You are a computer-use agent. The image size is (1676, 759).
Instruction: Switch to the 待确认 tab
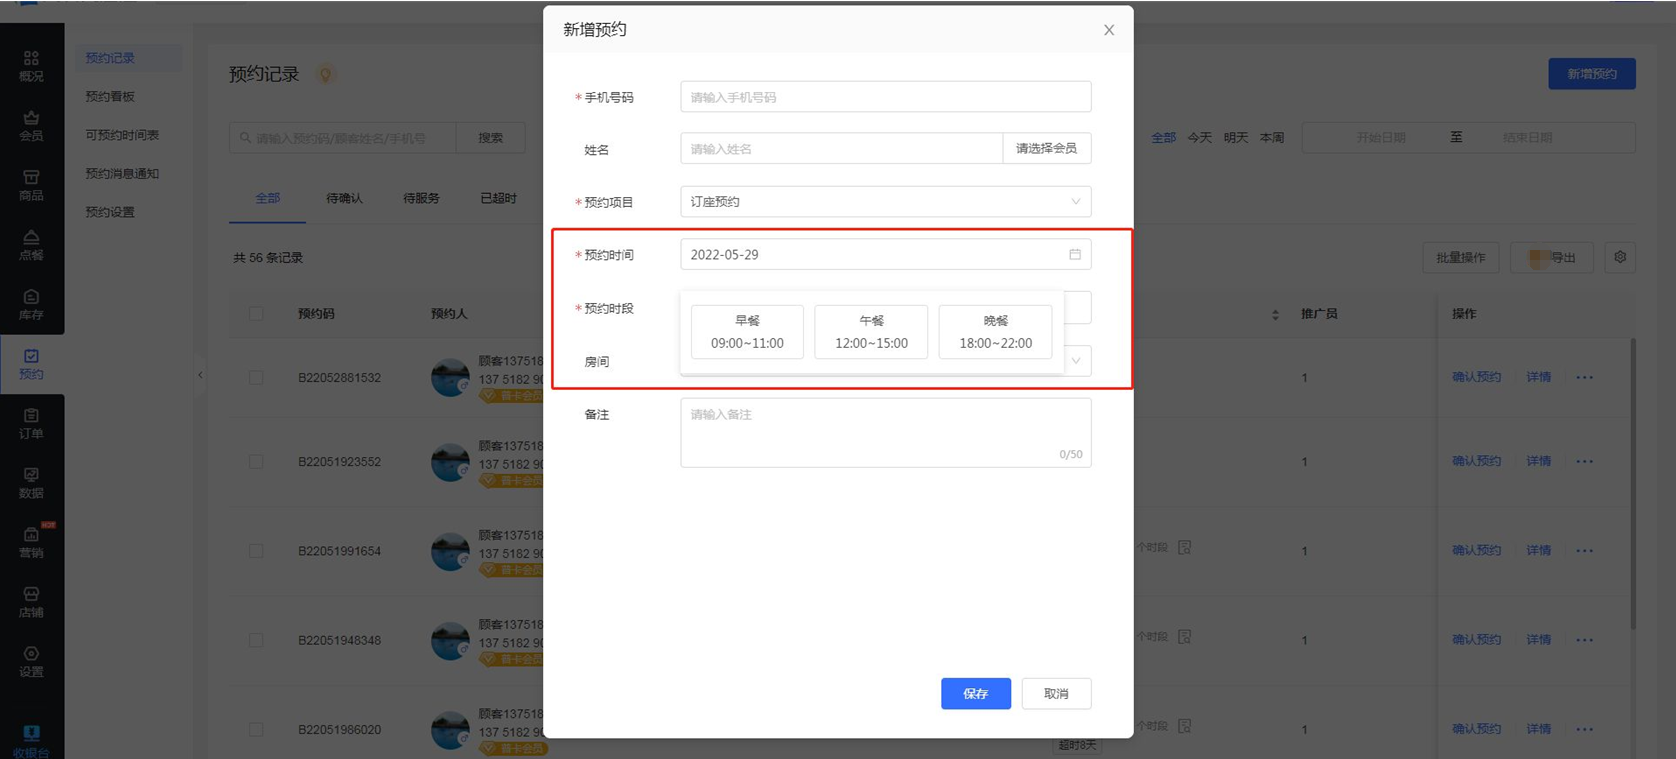tap(344, 199)
